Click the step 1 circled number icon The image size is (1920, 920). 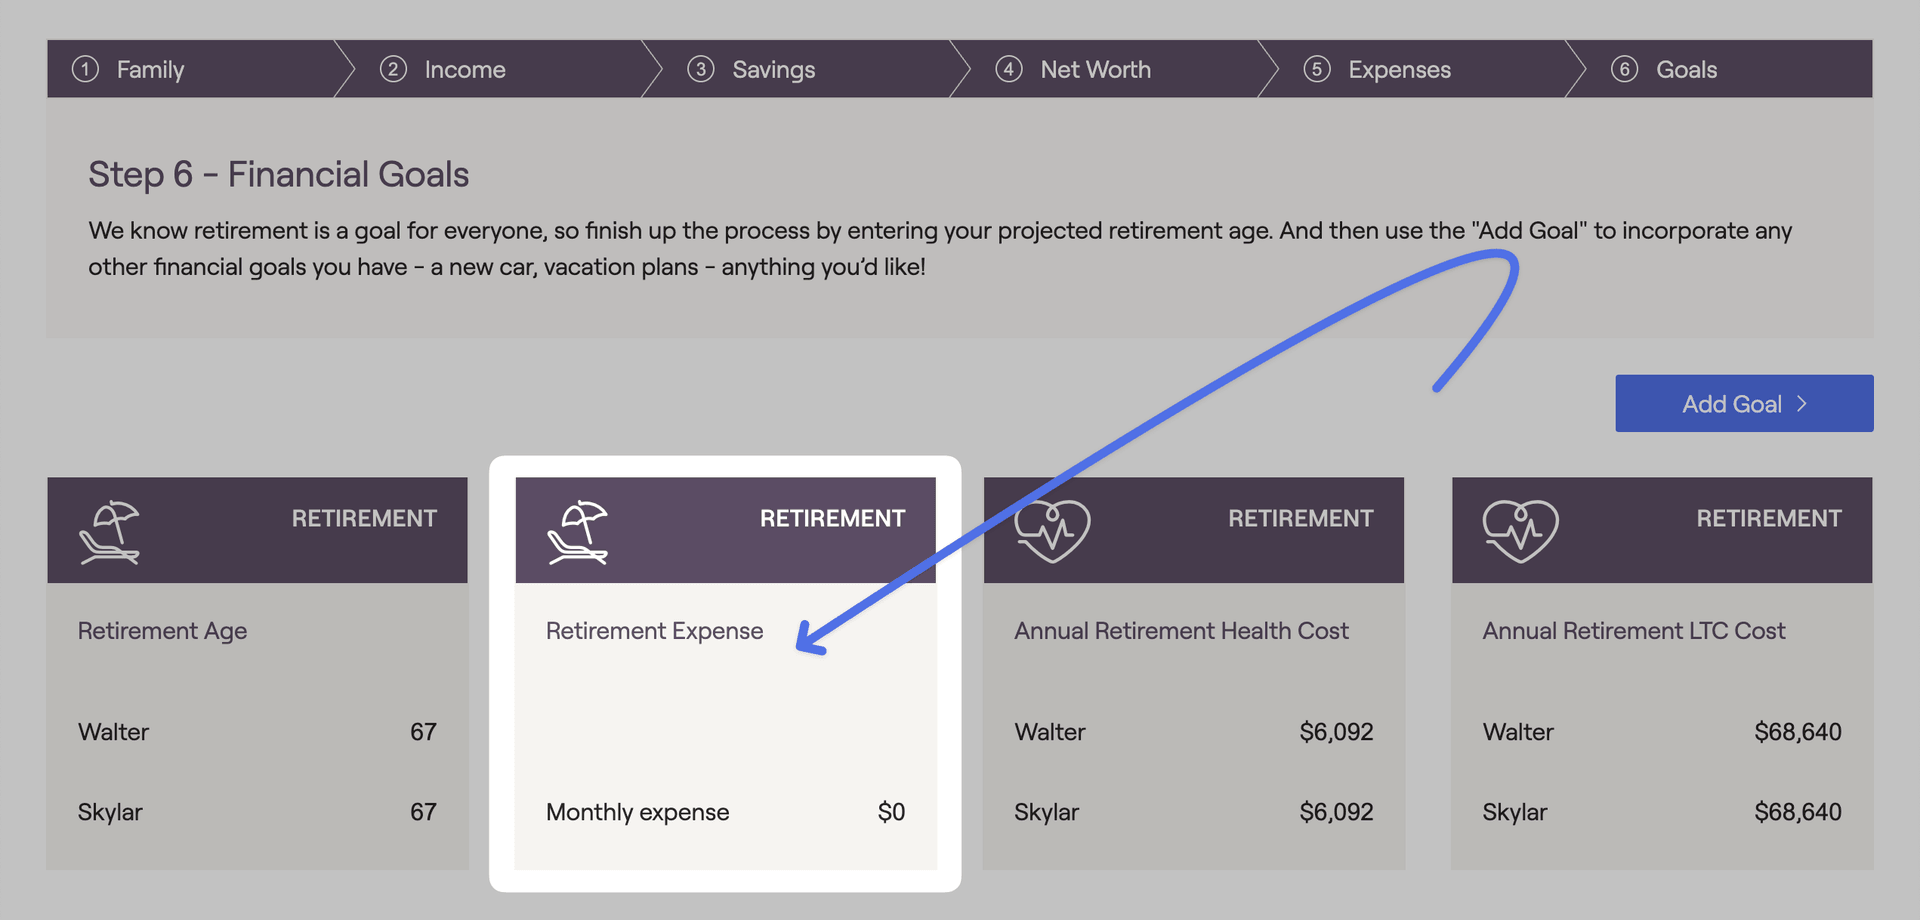click(85, 69)
